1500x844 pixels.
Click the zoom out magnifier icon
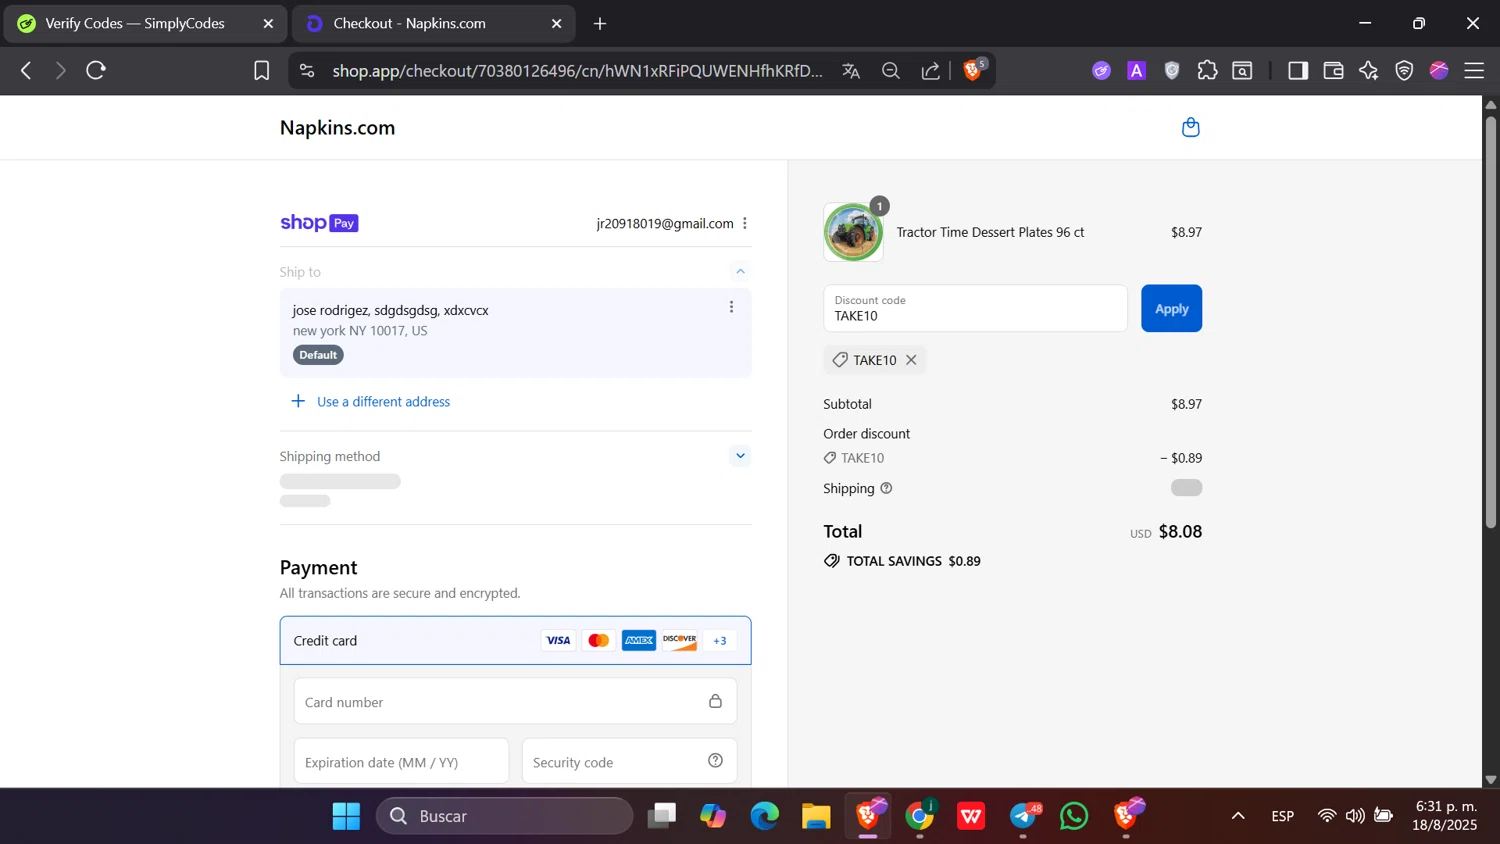point(890,70)
